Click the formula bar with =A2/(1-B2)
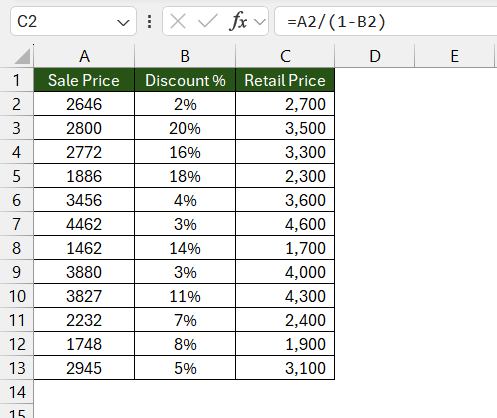The image size is (497, 418). 386,21
